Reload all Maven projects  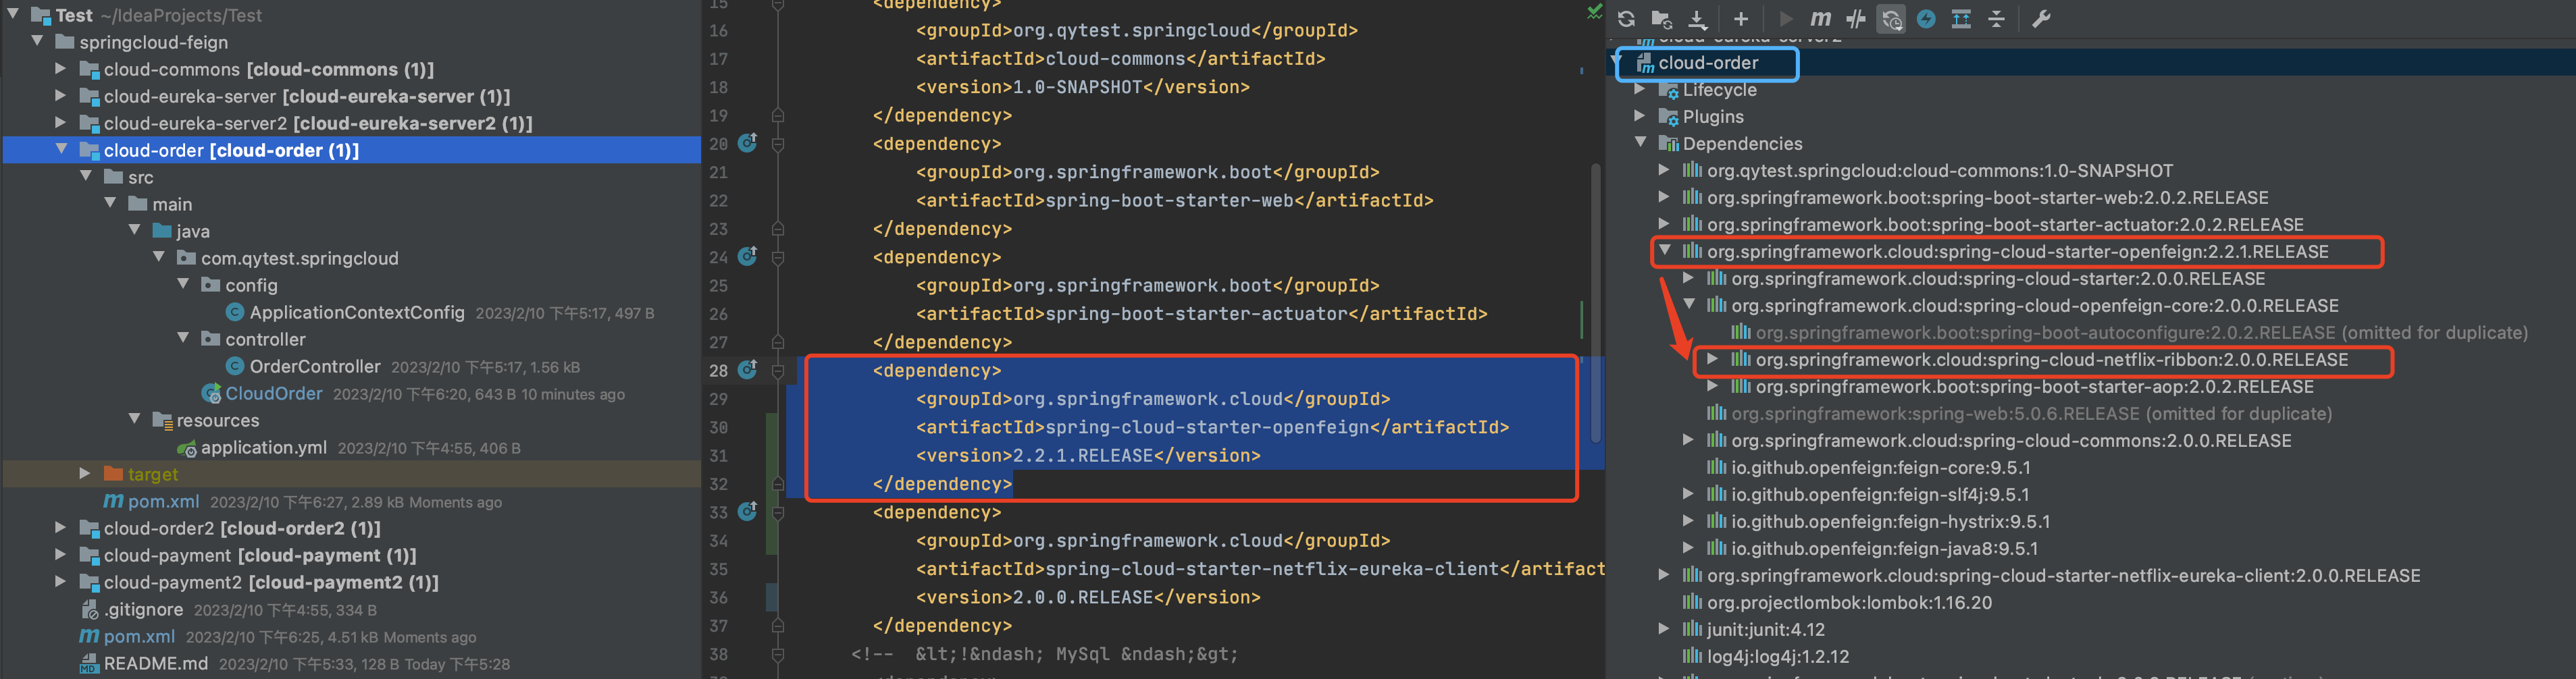coord(1626,19)
